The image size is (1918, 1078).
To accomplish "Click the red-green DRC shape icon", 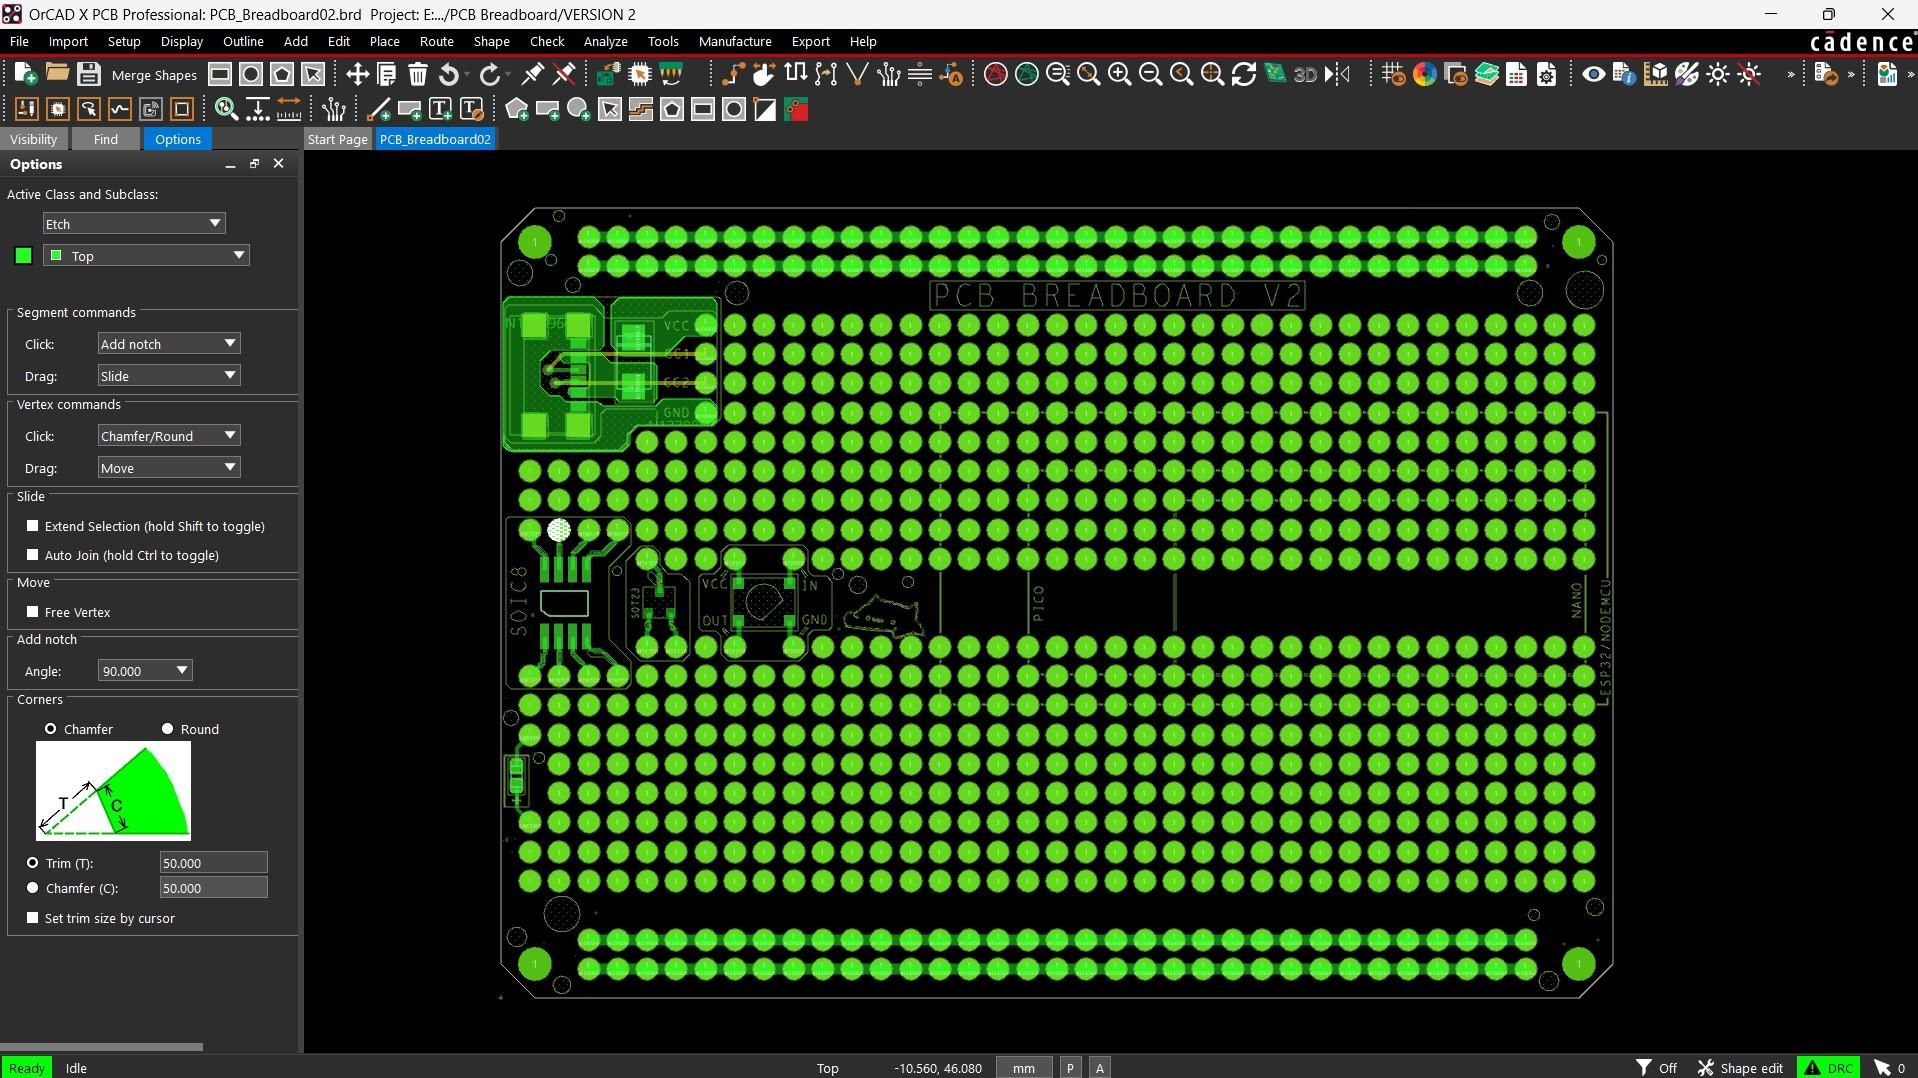I will click(x=796, y=109).
